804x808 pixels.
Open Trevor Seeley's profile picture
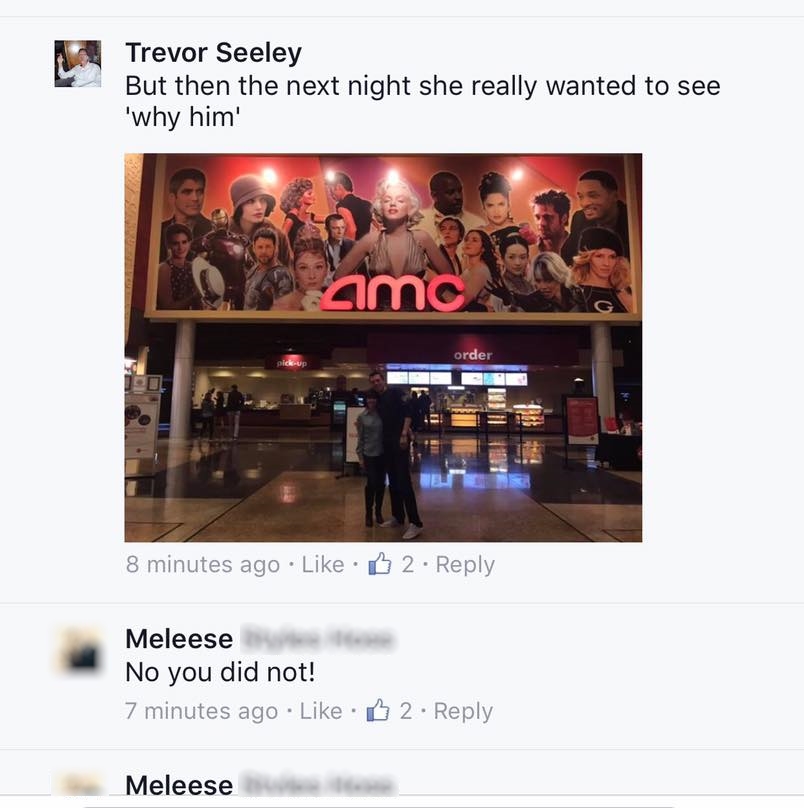[78, 63]
